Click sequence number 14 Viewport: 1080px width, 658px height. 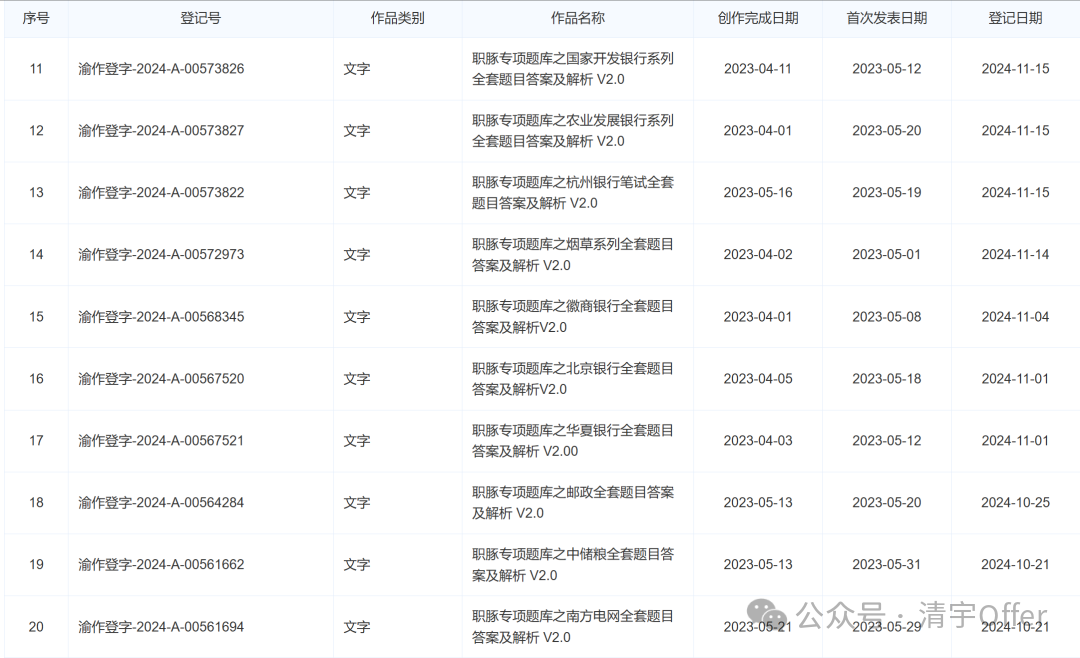[x=36, y=255]
